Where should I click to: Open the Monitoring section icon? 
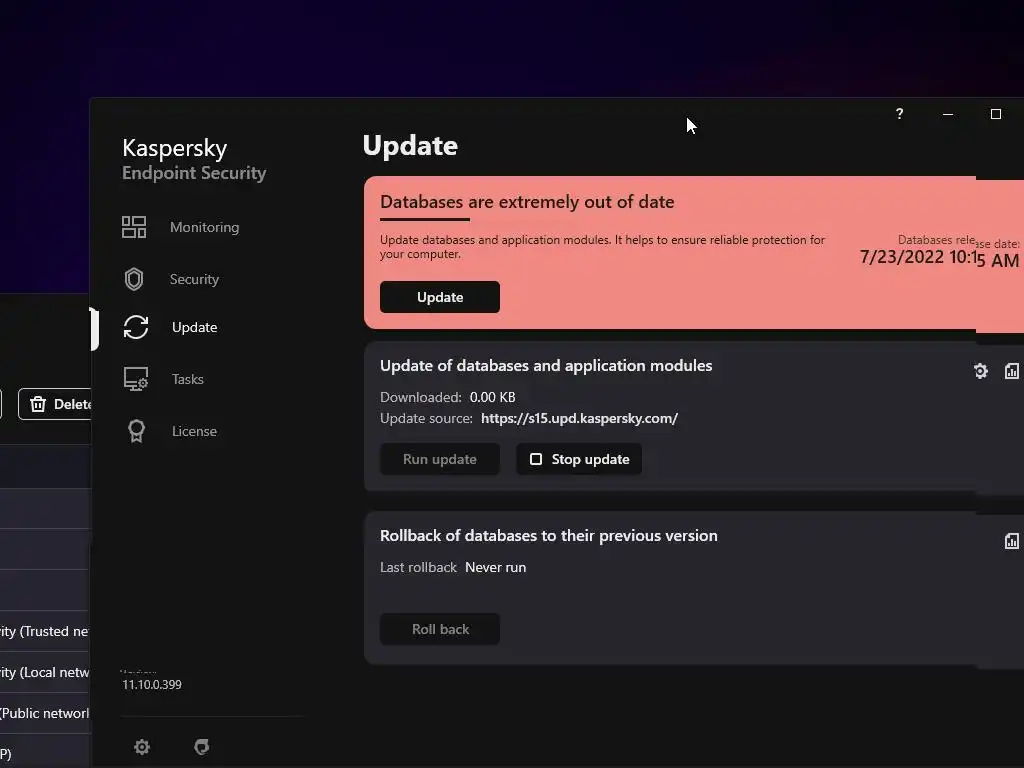[x=134, y=227]
